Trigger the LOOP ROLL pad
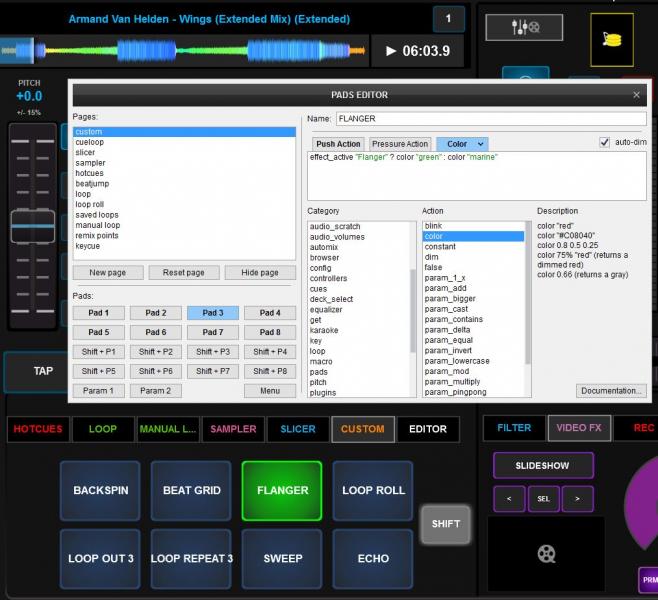Screen dimensions: 658x600 [373, 490]
